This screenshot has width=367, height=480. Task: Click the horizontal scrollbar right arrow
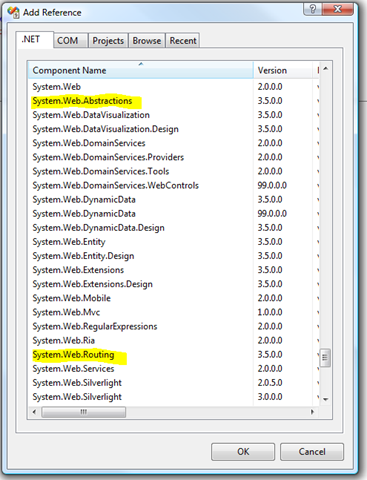pos(312,412)
